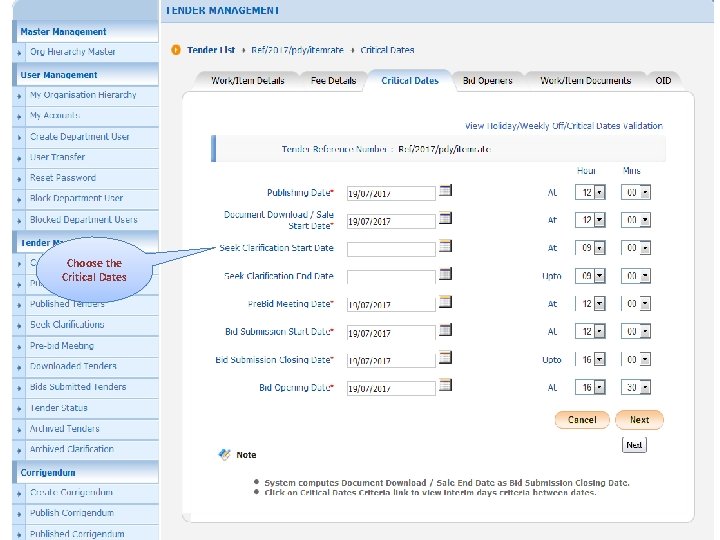Select the Critical Dates tab

coord(410,80)
